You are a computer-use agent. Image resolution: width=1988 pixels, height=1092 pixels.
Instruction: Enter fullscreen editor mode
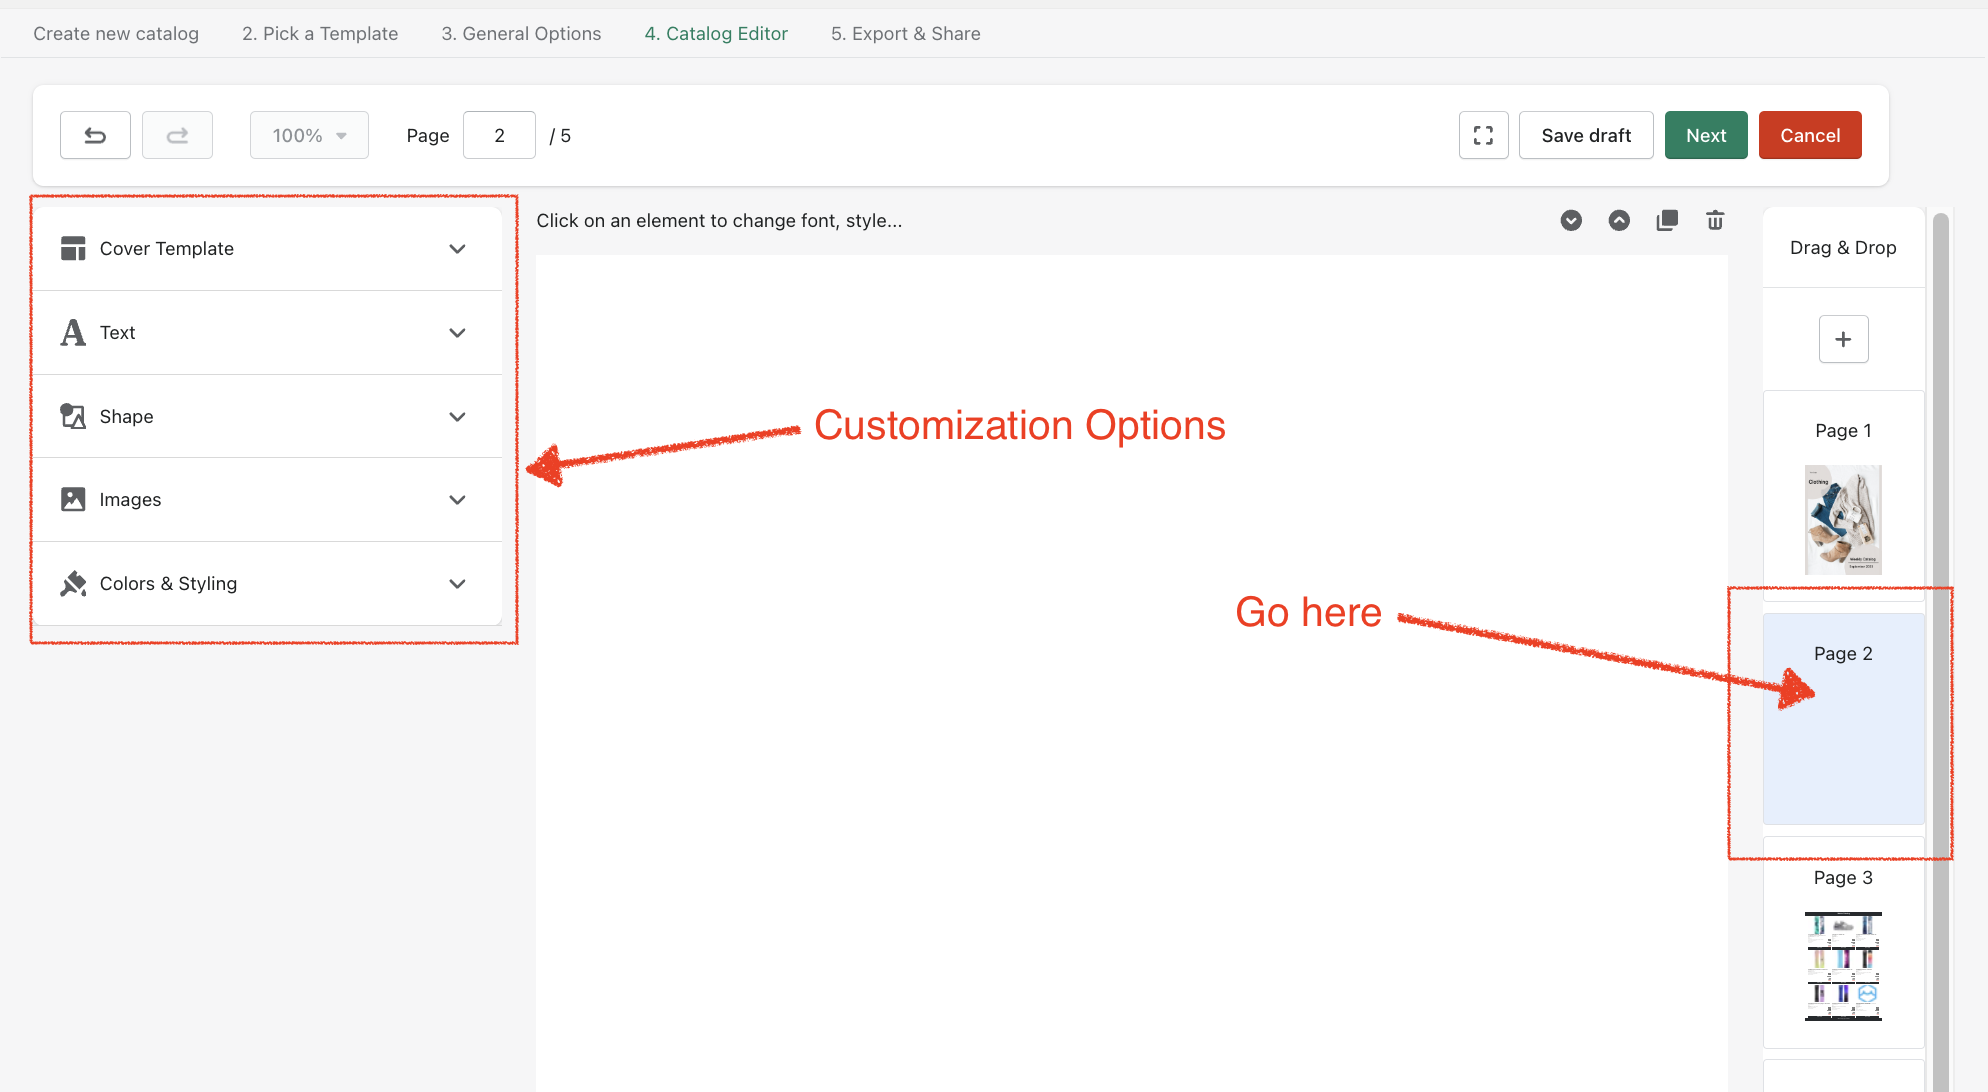(1483, 135)
